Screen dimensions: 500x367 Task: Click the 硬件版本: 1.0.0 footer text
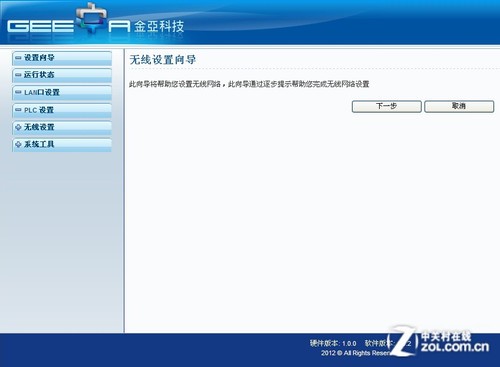(333, 343)
